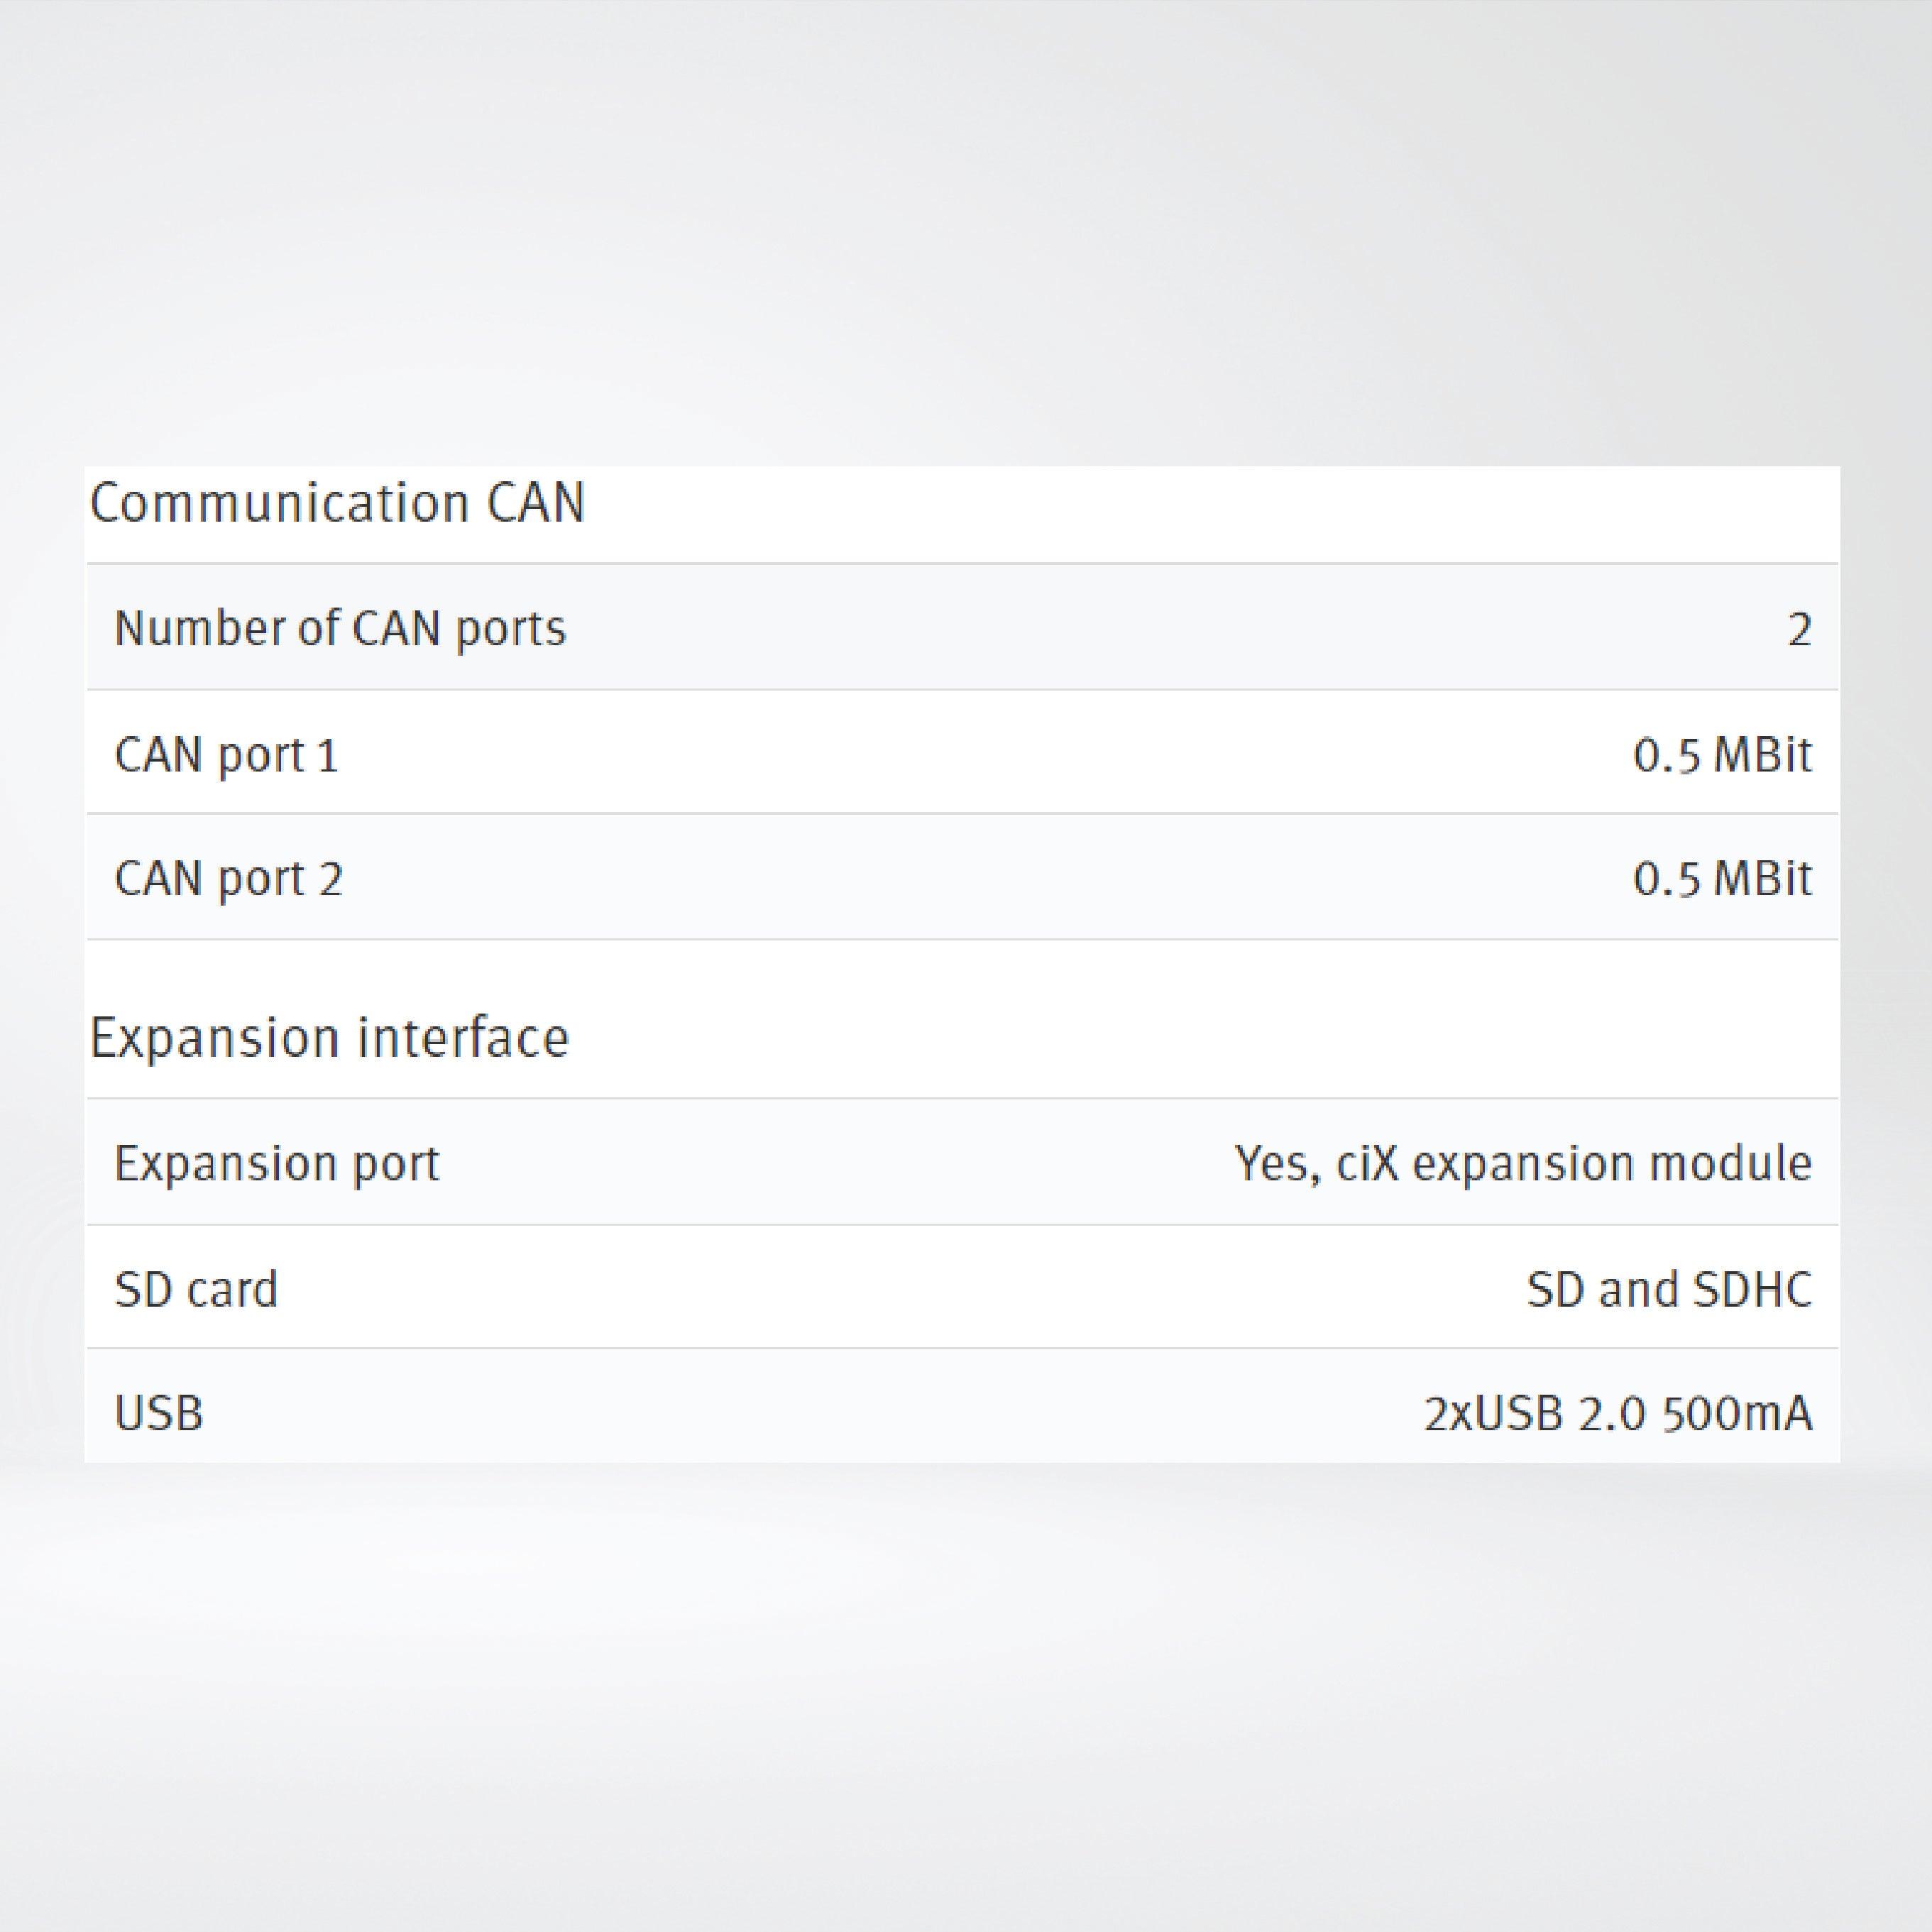Viewport: 1932px width, 1932px height.
Task: Select the SD card label
Action: 196,1289
